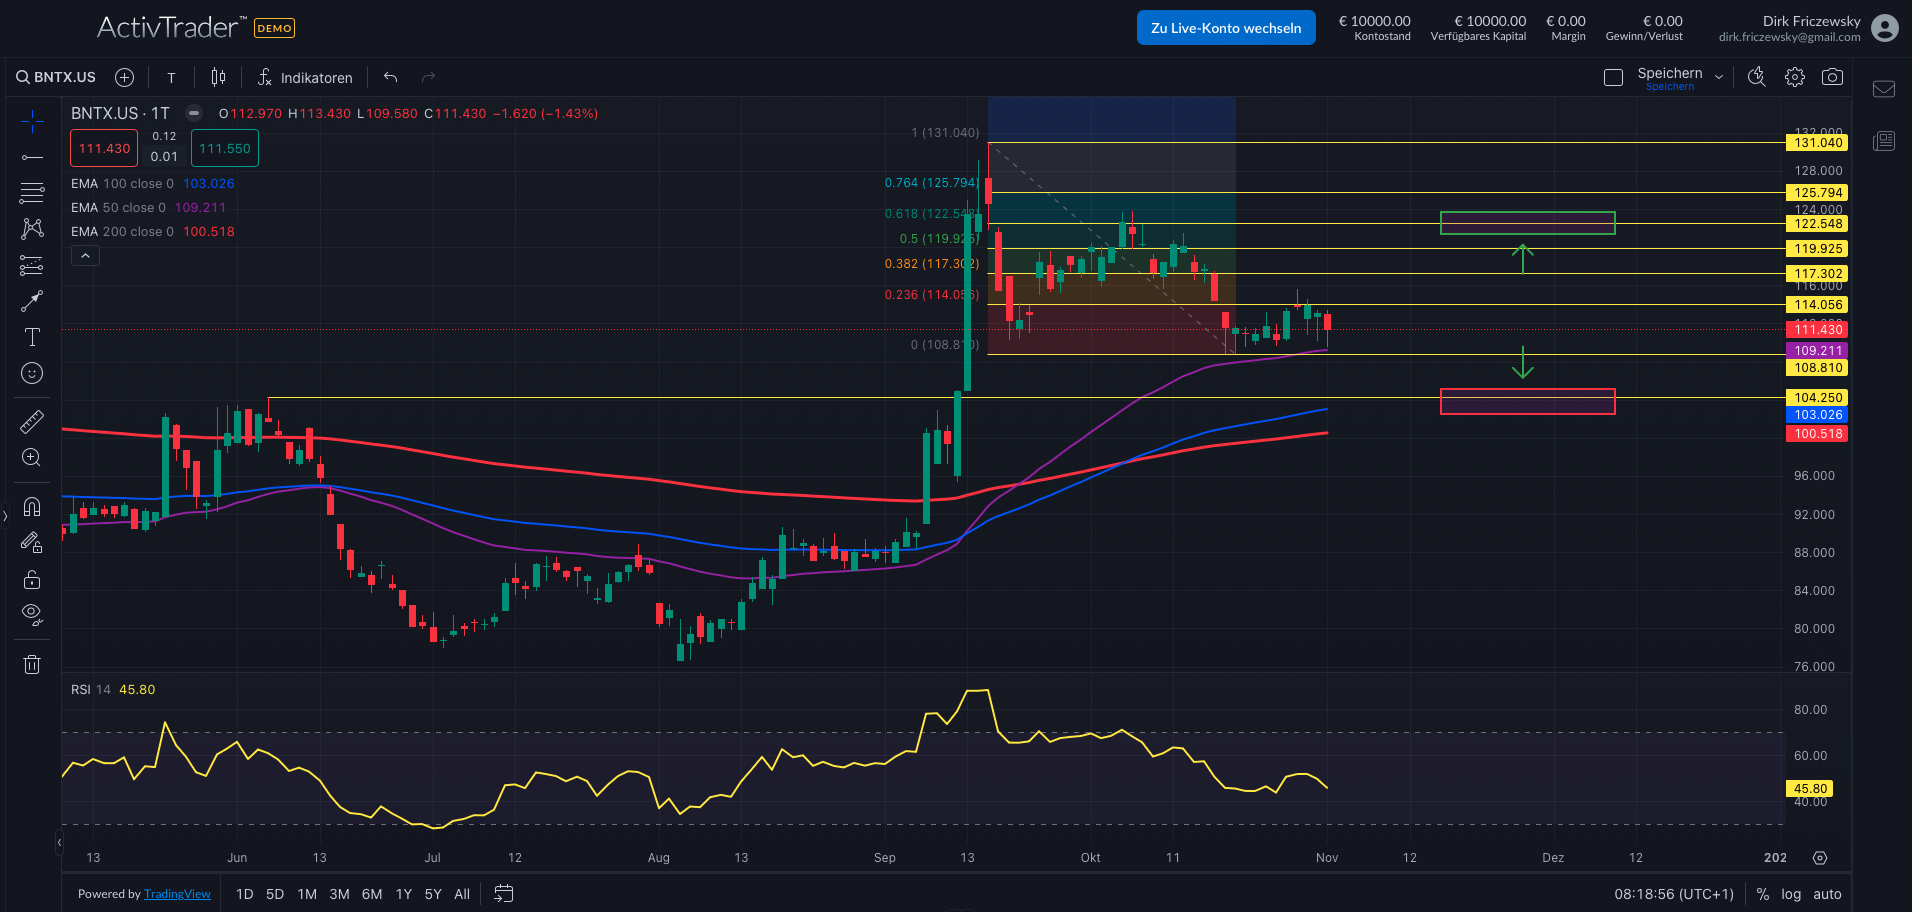Open chart settings gear icon
Screen dimensions: 1912x912
[x=1795, y=77]
